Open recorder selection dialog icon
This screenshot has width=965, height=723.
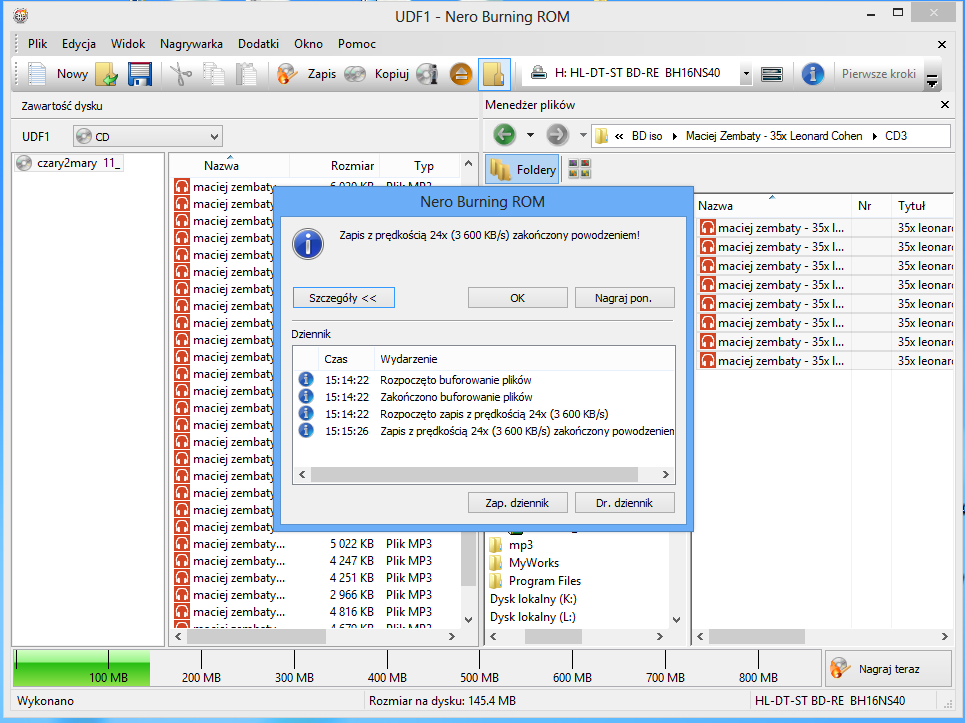point(772,74)
